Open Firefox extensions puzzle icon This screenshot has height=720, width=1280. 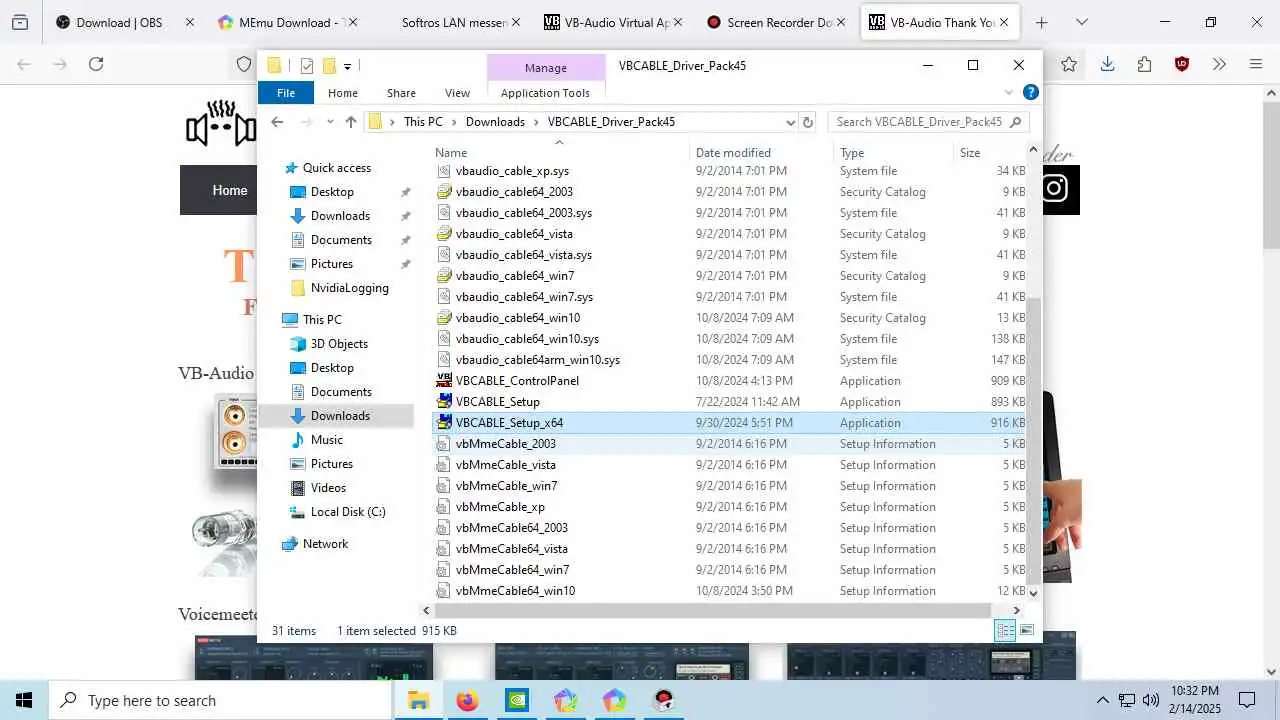coord(1144,64)
